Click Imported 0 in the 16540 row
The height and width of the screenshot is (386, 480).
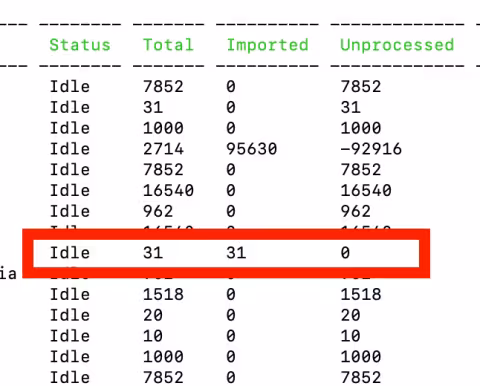tap(231, 190)
